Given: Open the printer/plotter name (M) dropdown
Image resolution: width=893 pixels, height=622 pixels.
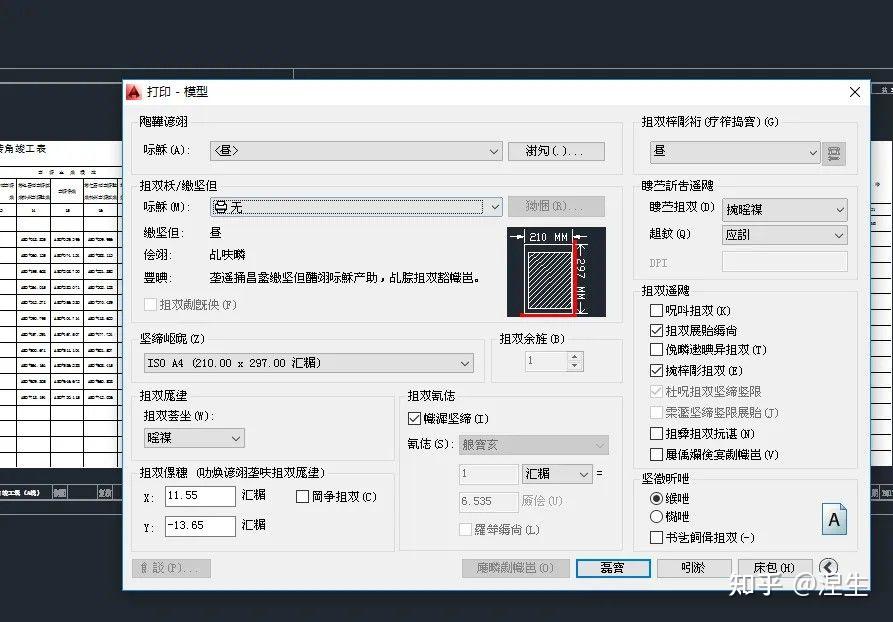Looking at the screenshot, I should point(356,207).
